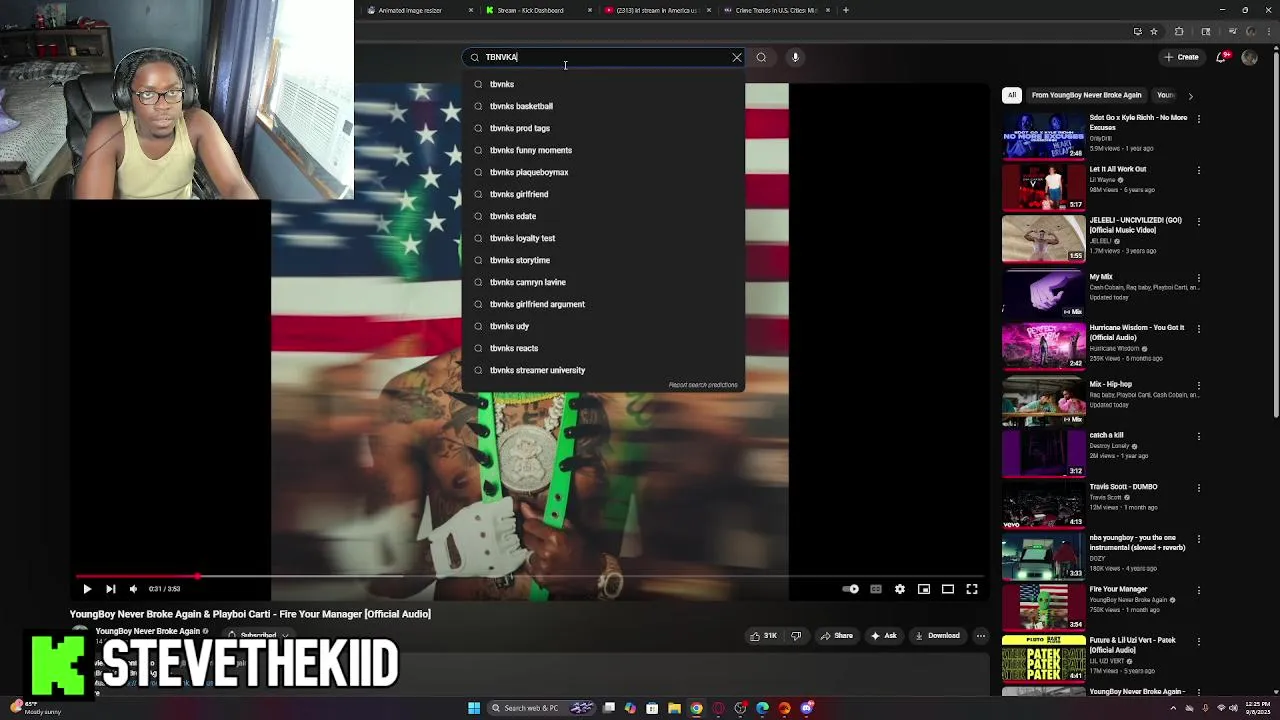This screenshot has width=1280, height=720.
Task: Click the Ask button
Action: pos(884,636)
